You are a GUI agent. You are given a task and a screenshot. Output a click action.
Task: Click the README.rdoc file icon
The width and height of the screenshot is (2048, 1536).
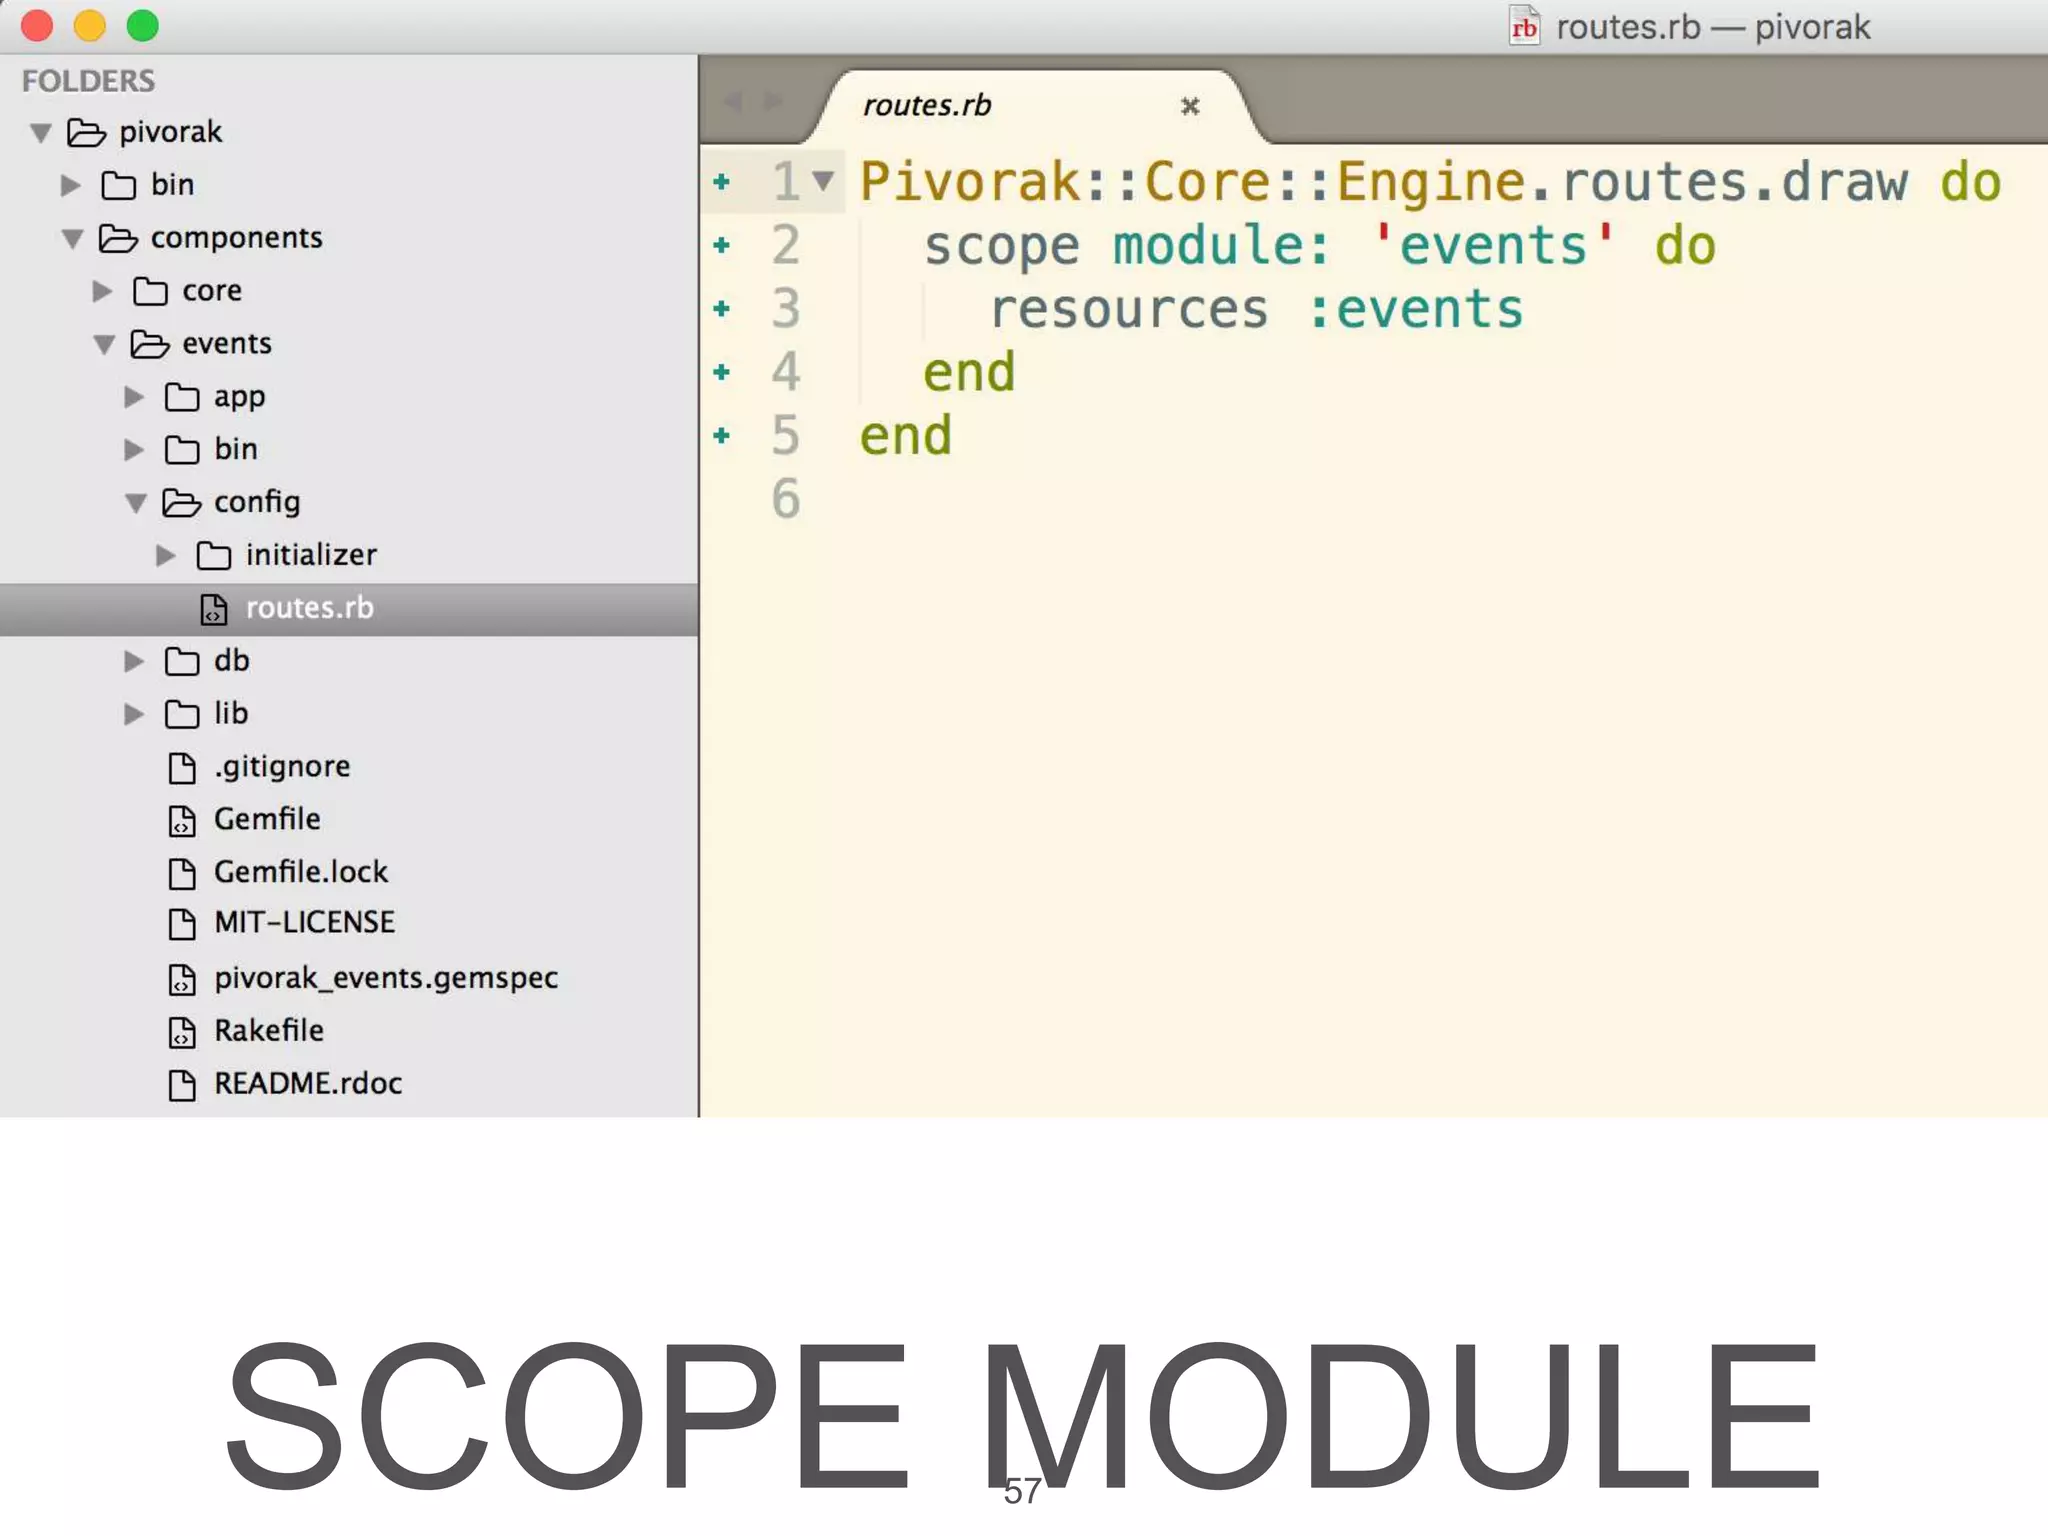pyautogui.click(x=182, y=1085)
